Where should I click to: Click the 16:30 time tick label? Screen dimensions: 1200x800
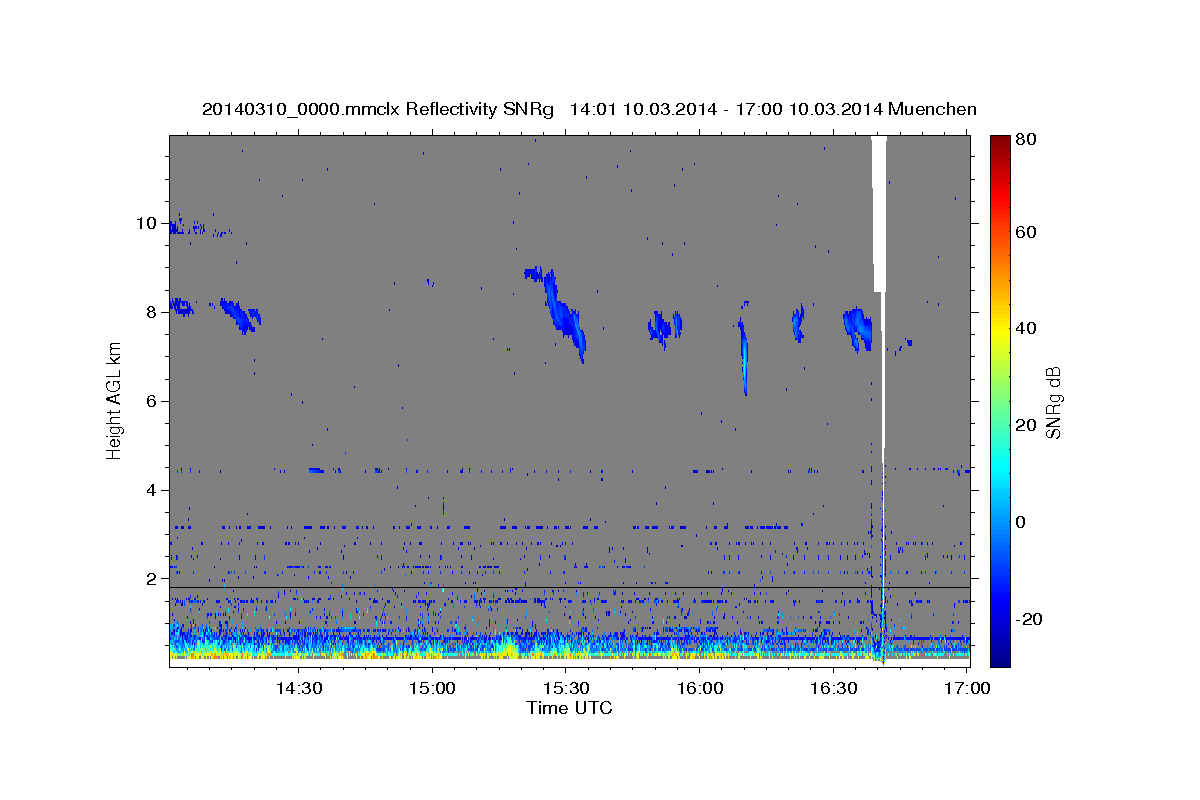[834, 688]
